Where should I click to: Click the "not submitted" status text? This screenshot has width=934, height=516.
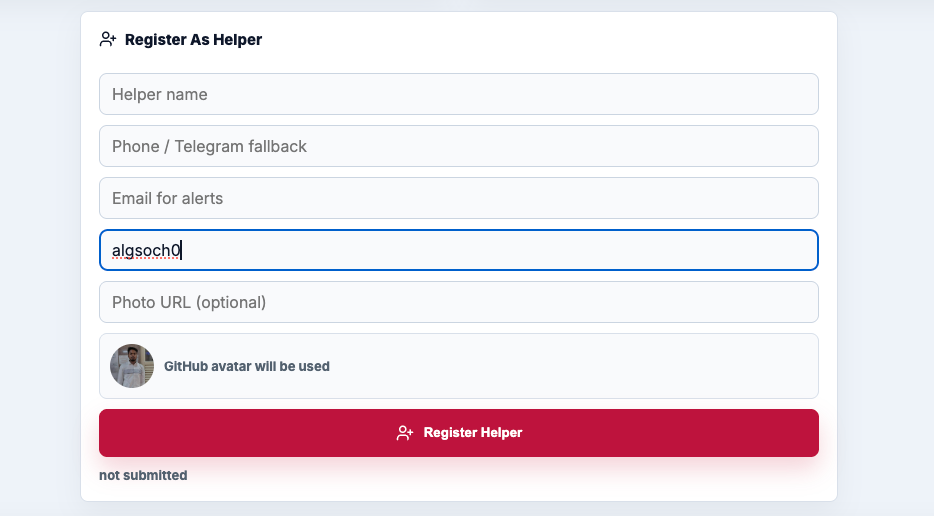(x=143, y=475)
